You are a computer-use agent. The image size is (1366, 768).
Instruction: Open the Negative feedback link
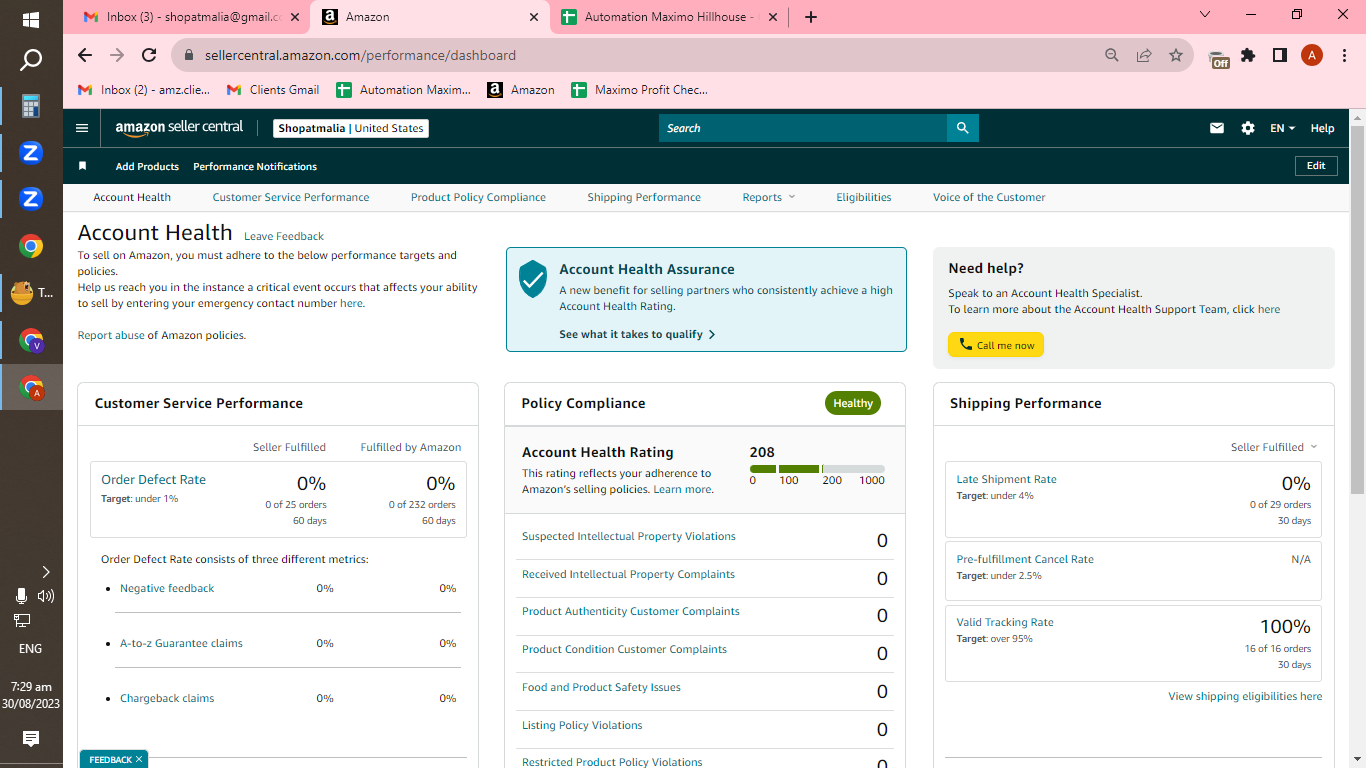pos(167,588)
